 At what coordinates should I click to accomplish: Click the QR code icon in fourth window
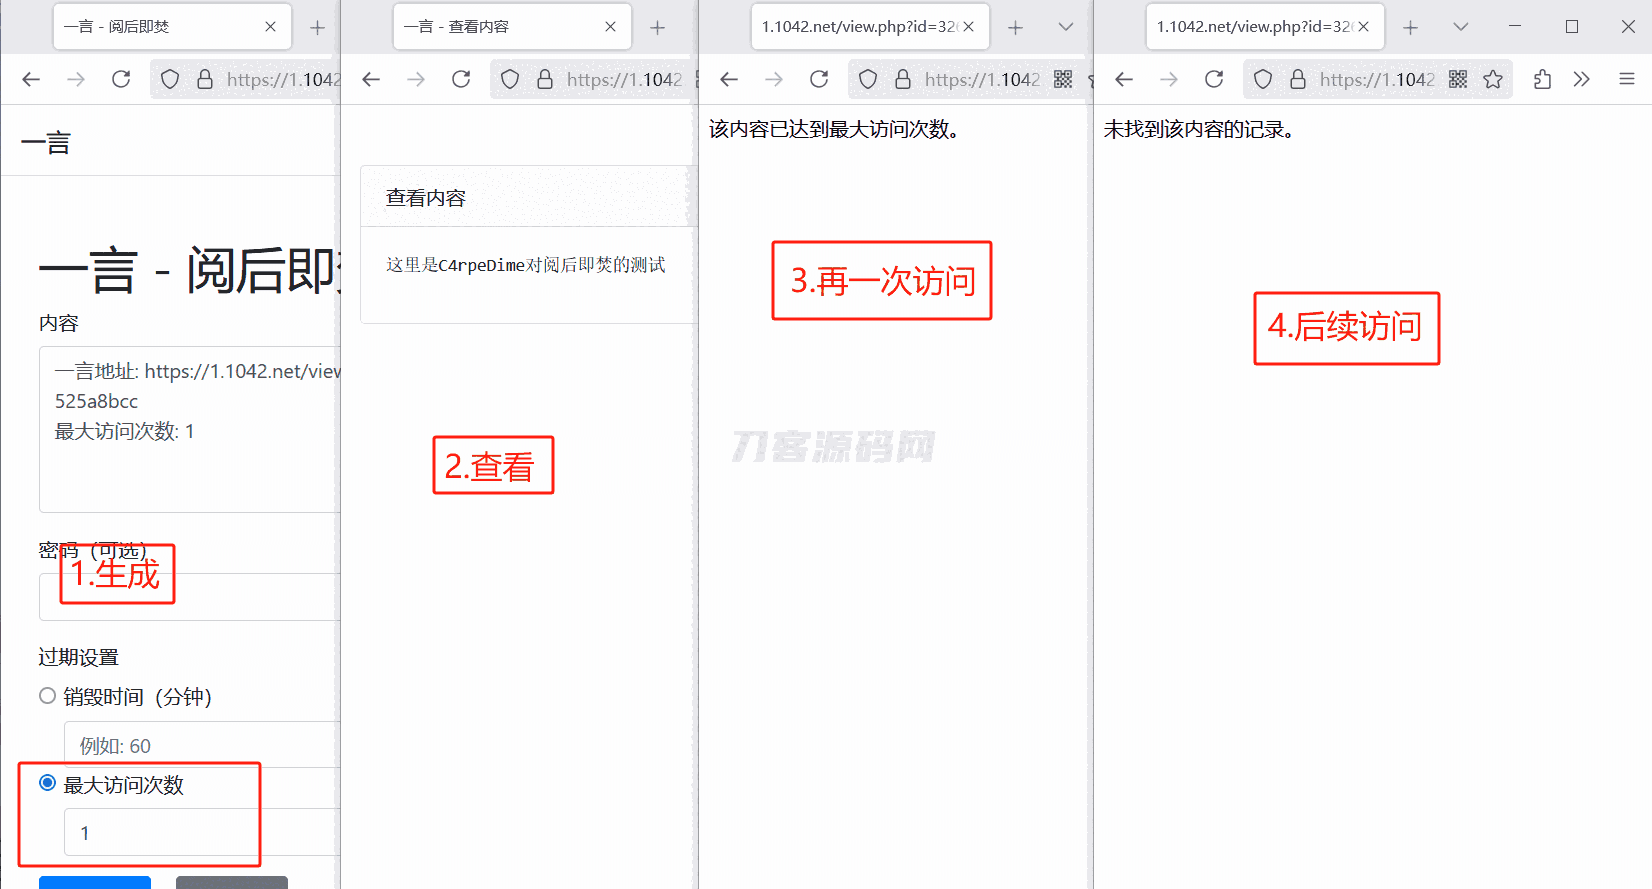pos(1458,79)
